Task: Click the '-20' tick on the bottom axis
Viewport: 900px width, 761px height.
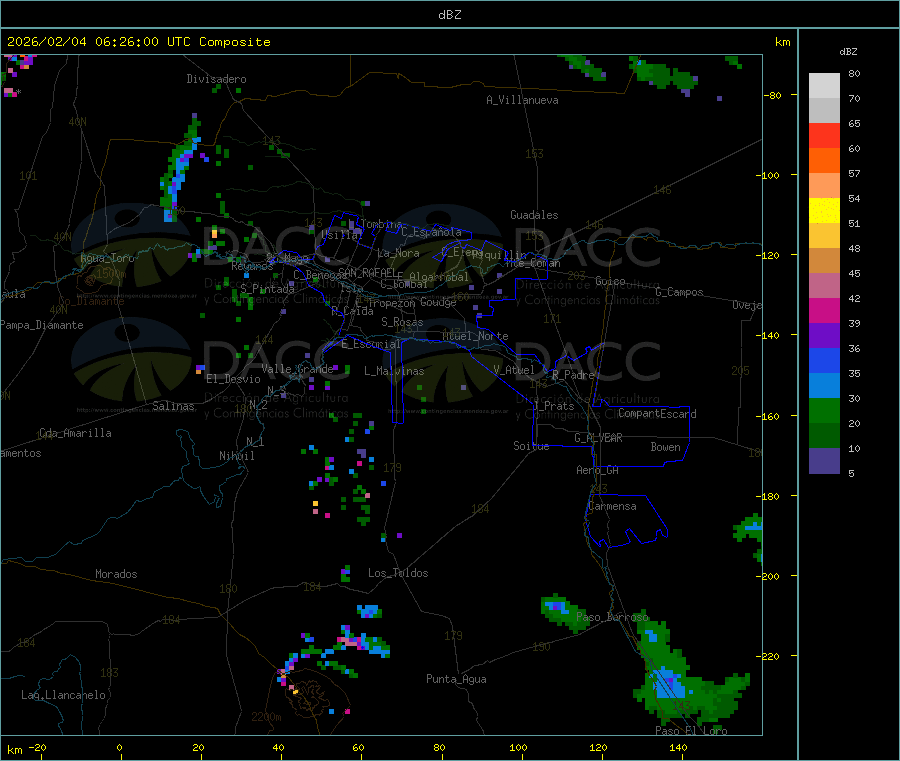Action: point(37,747)
